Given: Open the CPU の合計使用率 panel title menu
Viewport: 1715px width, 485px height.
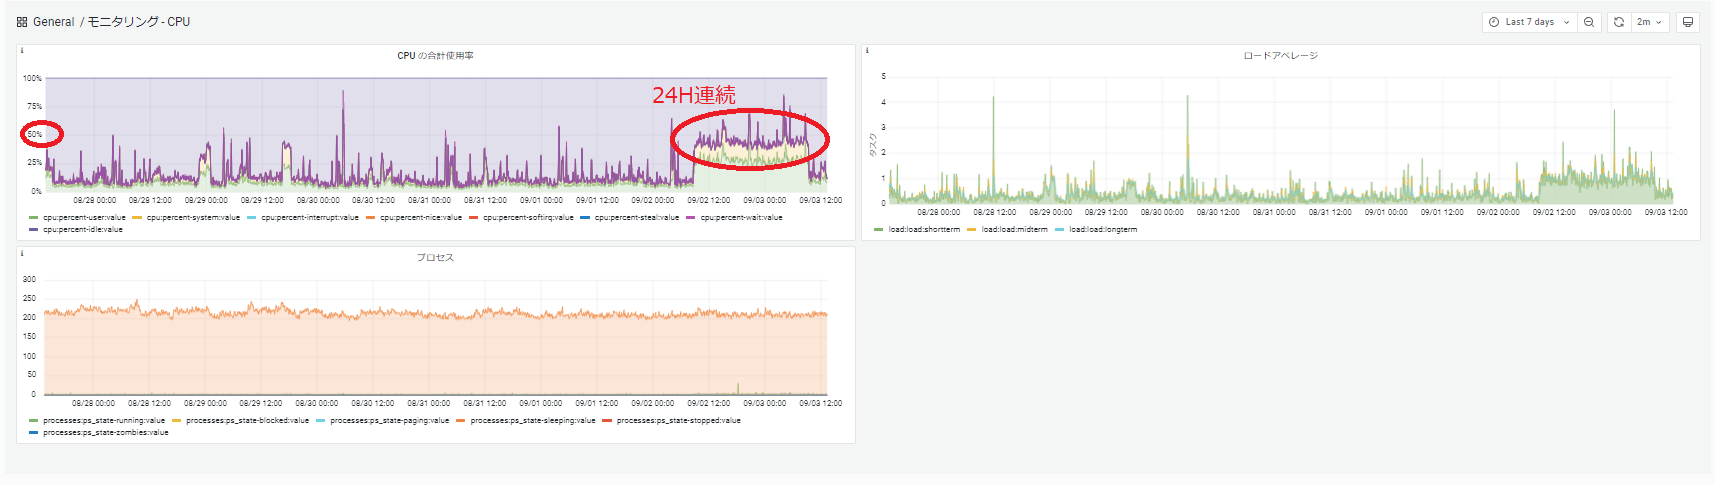Looking at the screenshot, I should tap(435, 56).
